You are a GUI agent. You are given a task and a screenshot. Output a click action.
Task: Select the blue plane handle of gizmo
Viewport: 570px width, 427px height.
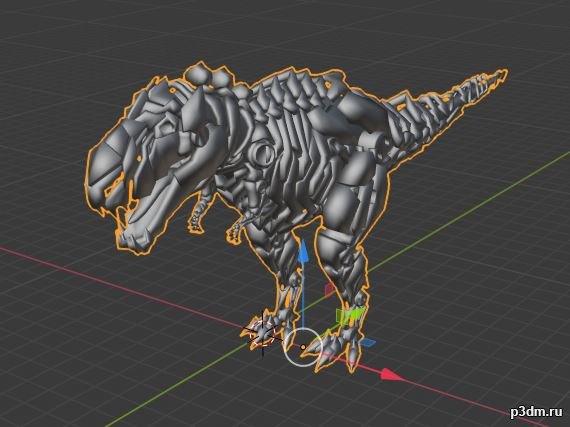369,342
